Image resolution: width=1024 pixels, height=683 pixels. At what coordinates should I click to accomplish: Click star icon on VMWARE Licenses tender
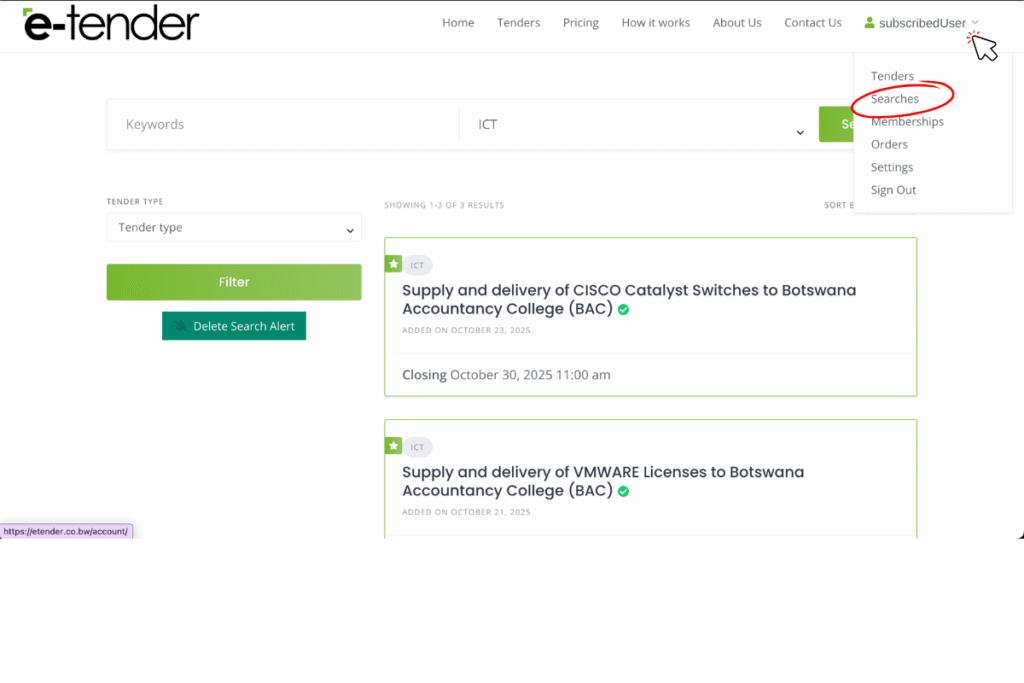pyautogui.click(x=394, y=446)
